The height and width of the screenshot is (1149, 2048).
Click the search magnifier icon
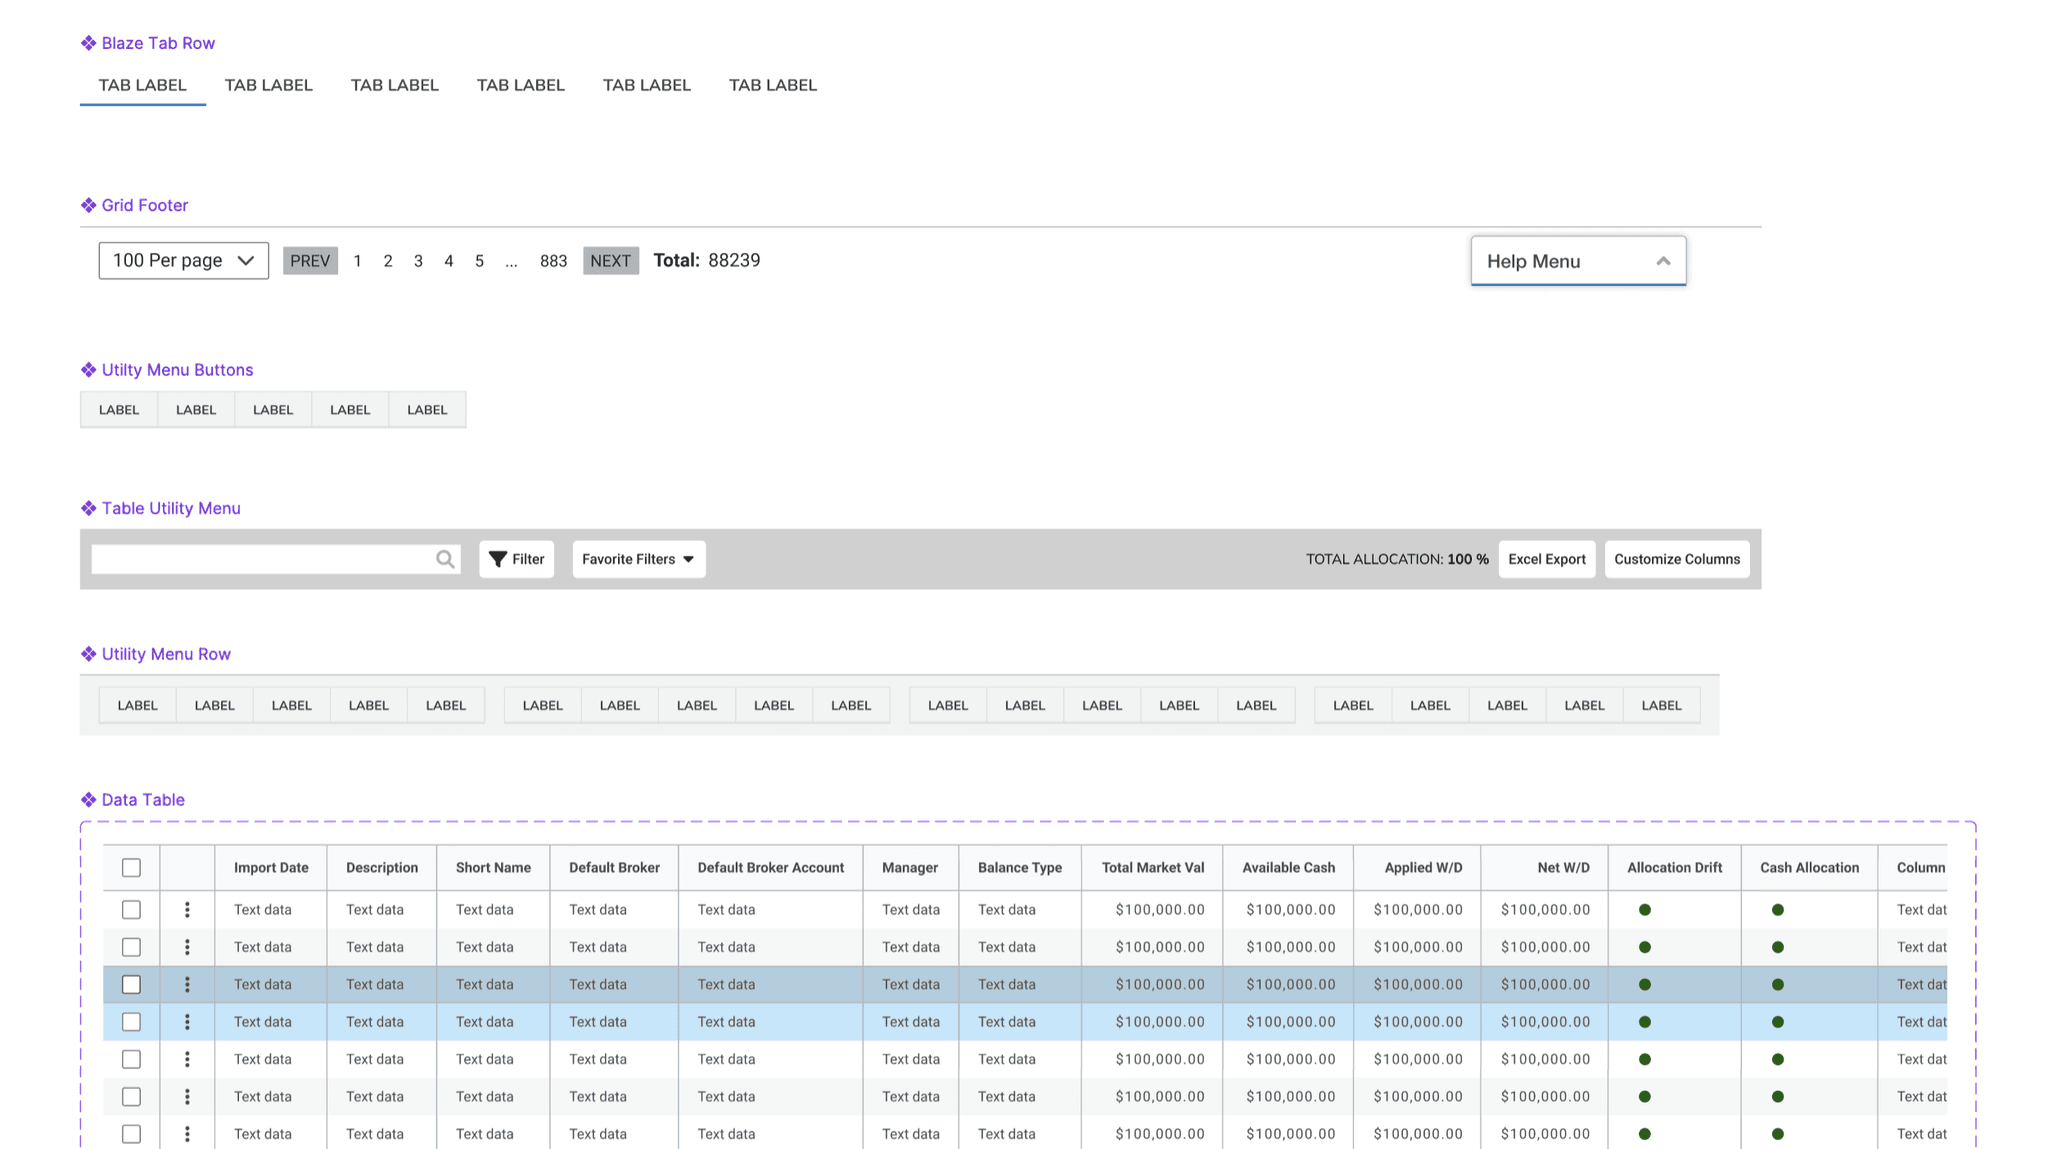pyautogui.click(x=445, y=559)
